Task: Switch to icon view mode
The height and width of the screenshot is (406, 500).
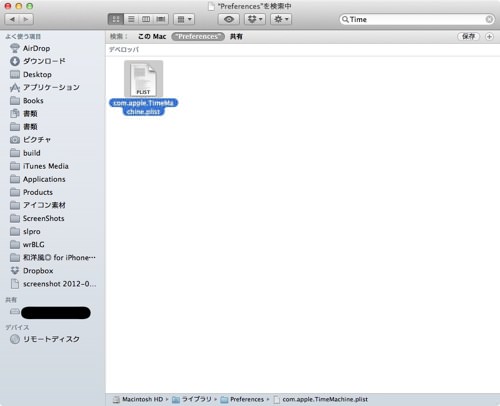Action: point(116,19)
